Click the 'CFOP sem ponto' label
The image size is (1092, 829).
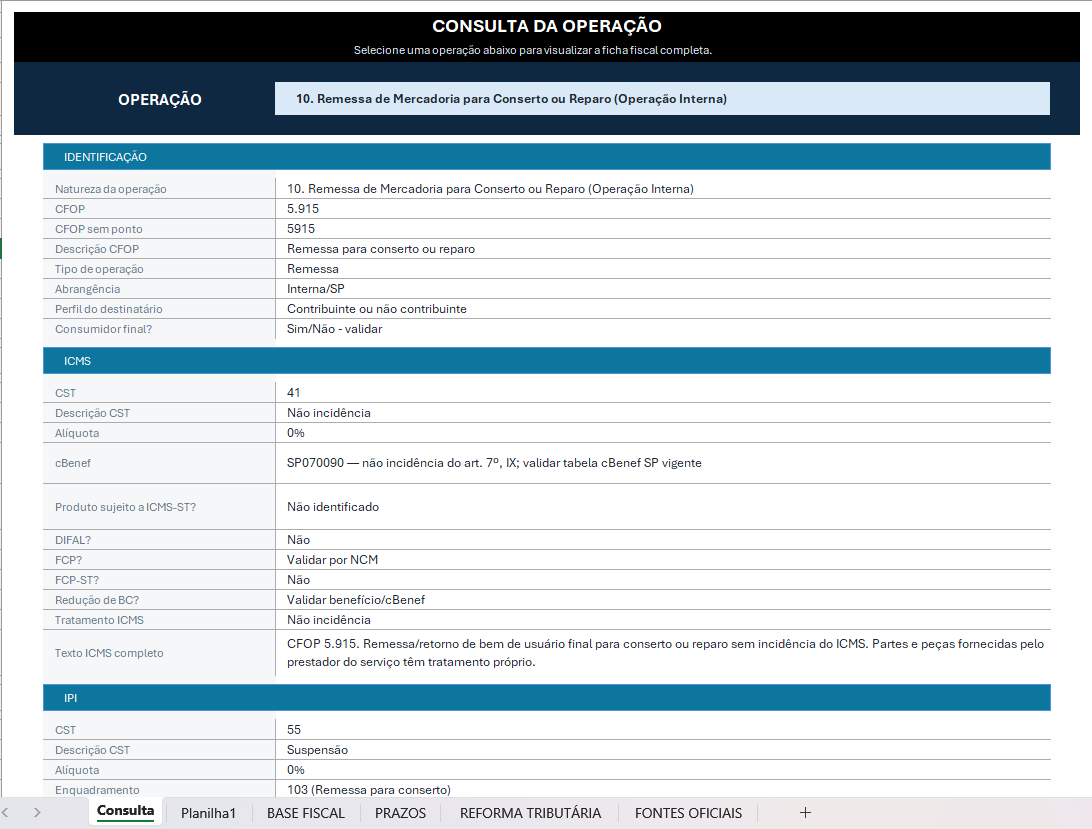99,229
